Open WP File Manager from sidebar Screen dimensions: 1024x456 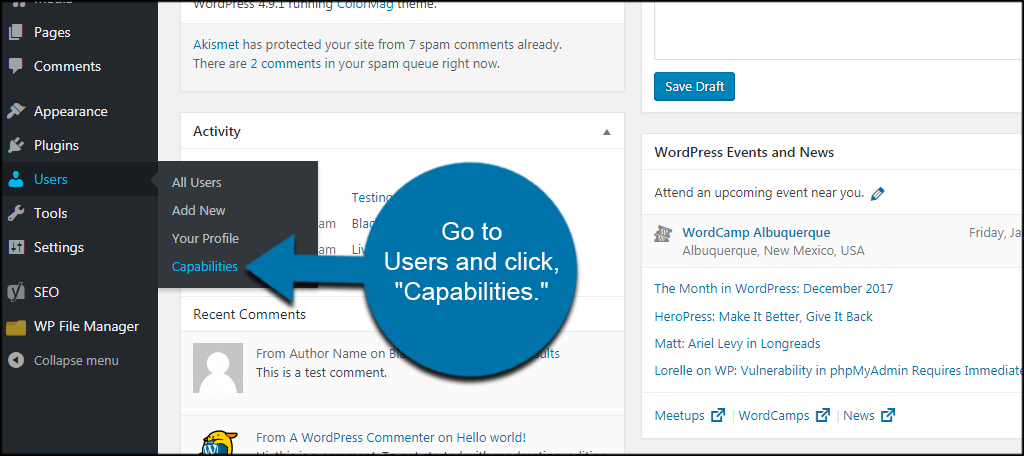(x=86, y=326)
